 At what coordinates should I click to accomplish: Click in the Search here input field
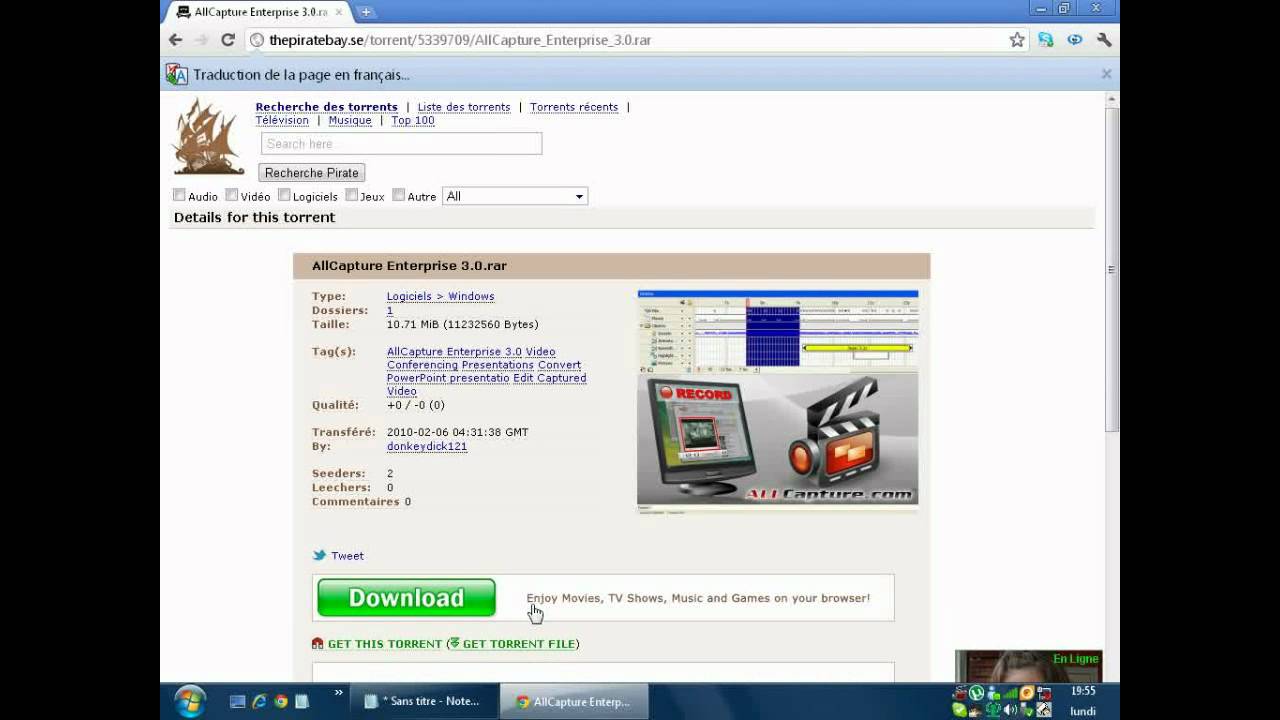401,144
